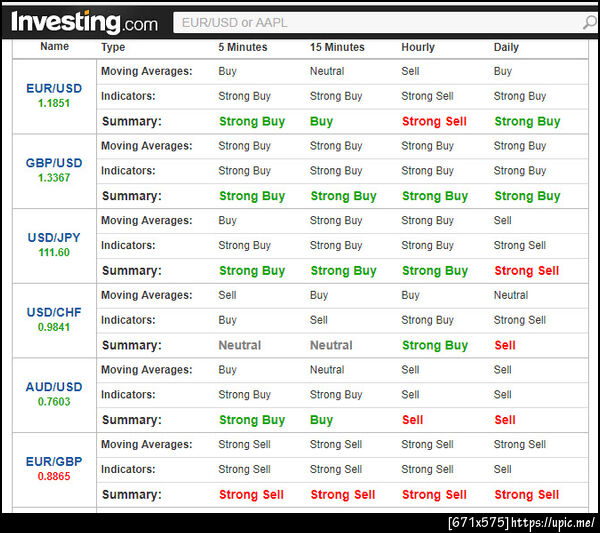
Task: Select the 5 Minutes column header
Action: (243, 47)
